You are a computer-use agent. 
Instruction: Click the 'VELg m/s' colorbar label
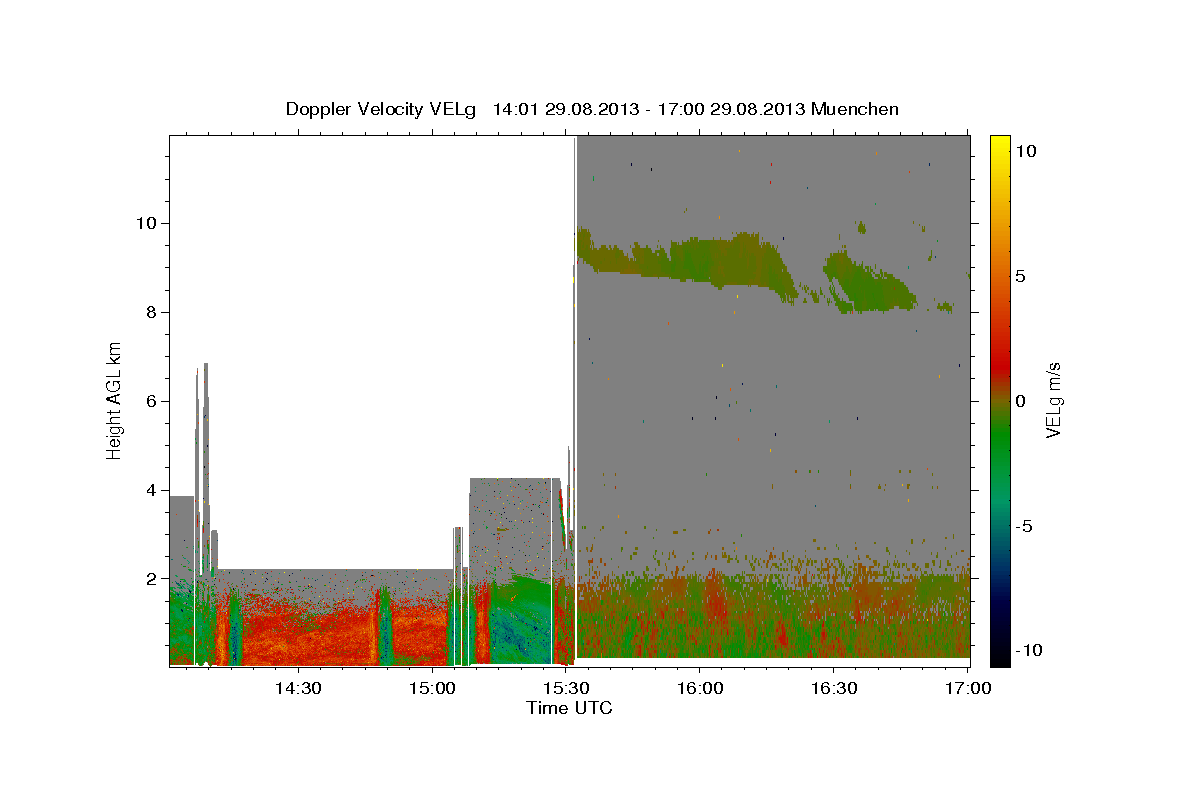(1054, 400)
